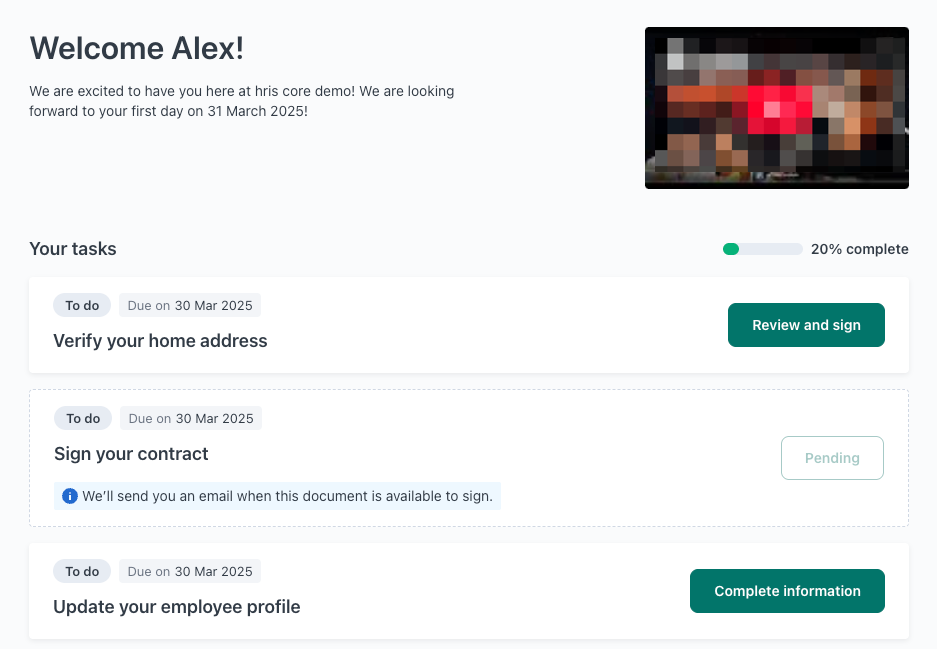Click the Welcome Alex! heading

[137, 48]
